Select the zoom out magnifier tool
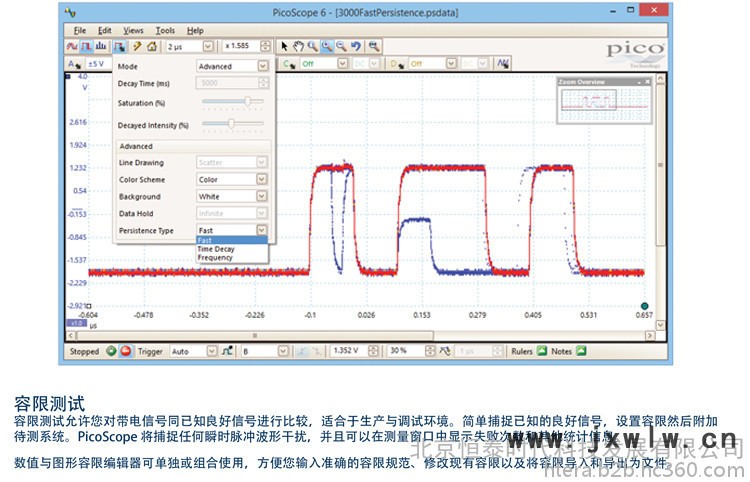This screenshot has width=750, height=482. [x=341, y=46]
